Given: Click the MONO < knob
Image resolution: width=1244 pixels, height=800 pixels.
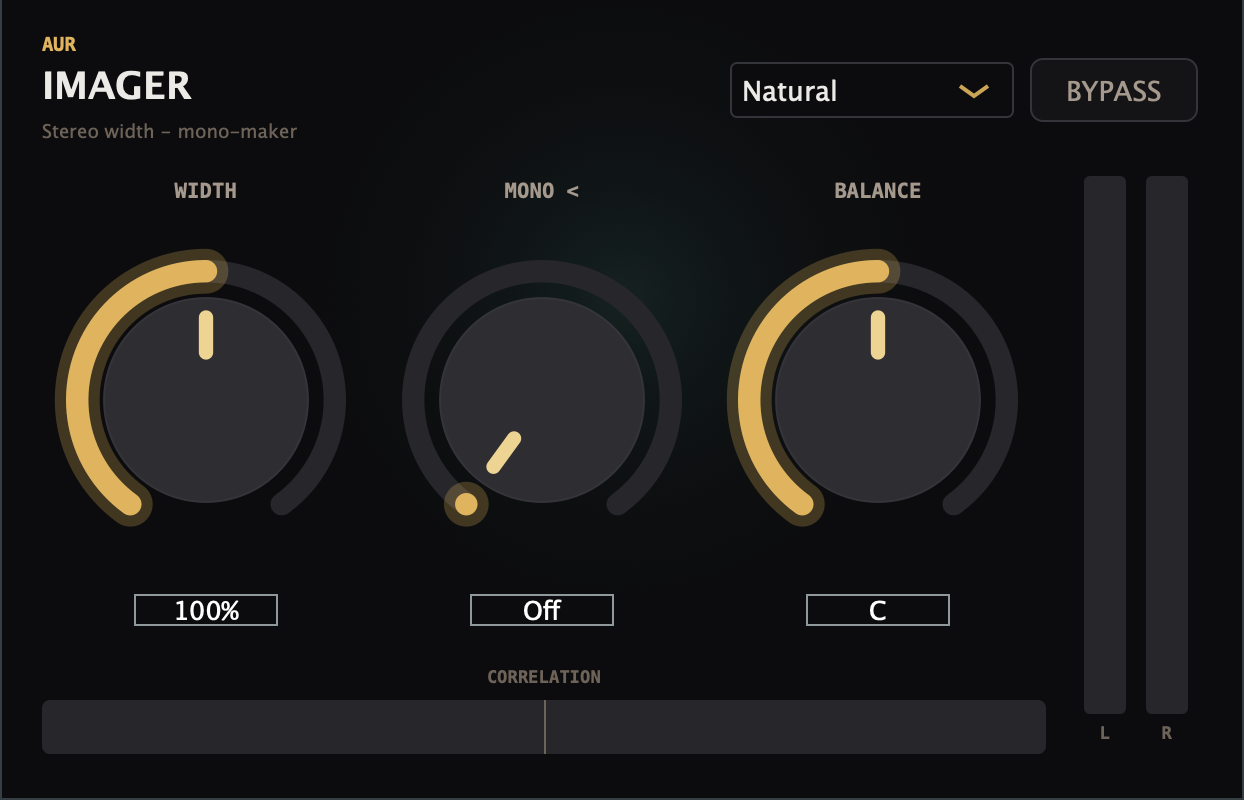Looking at the screenshot, I should pyautogui.click(x=542, y=400).
